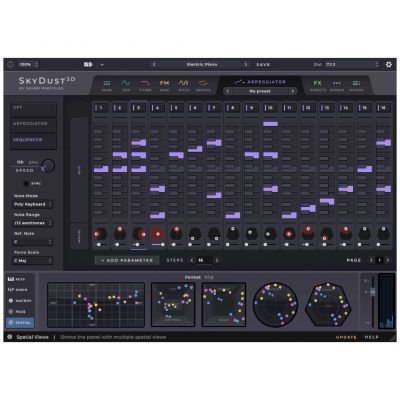Open the Out 7.1.2 format dropdown
The height and width of the screenshot is (400, 400).
(x=352, y=64)
